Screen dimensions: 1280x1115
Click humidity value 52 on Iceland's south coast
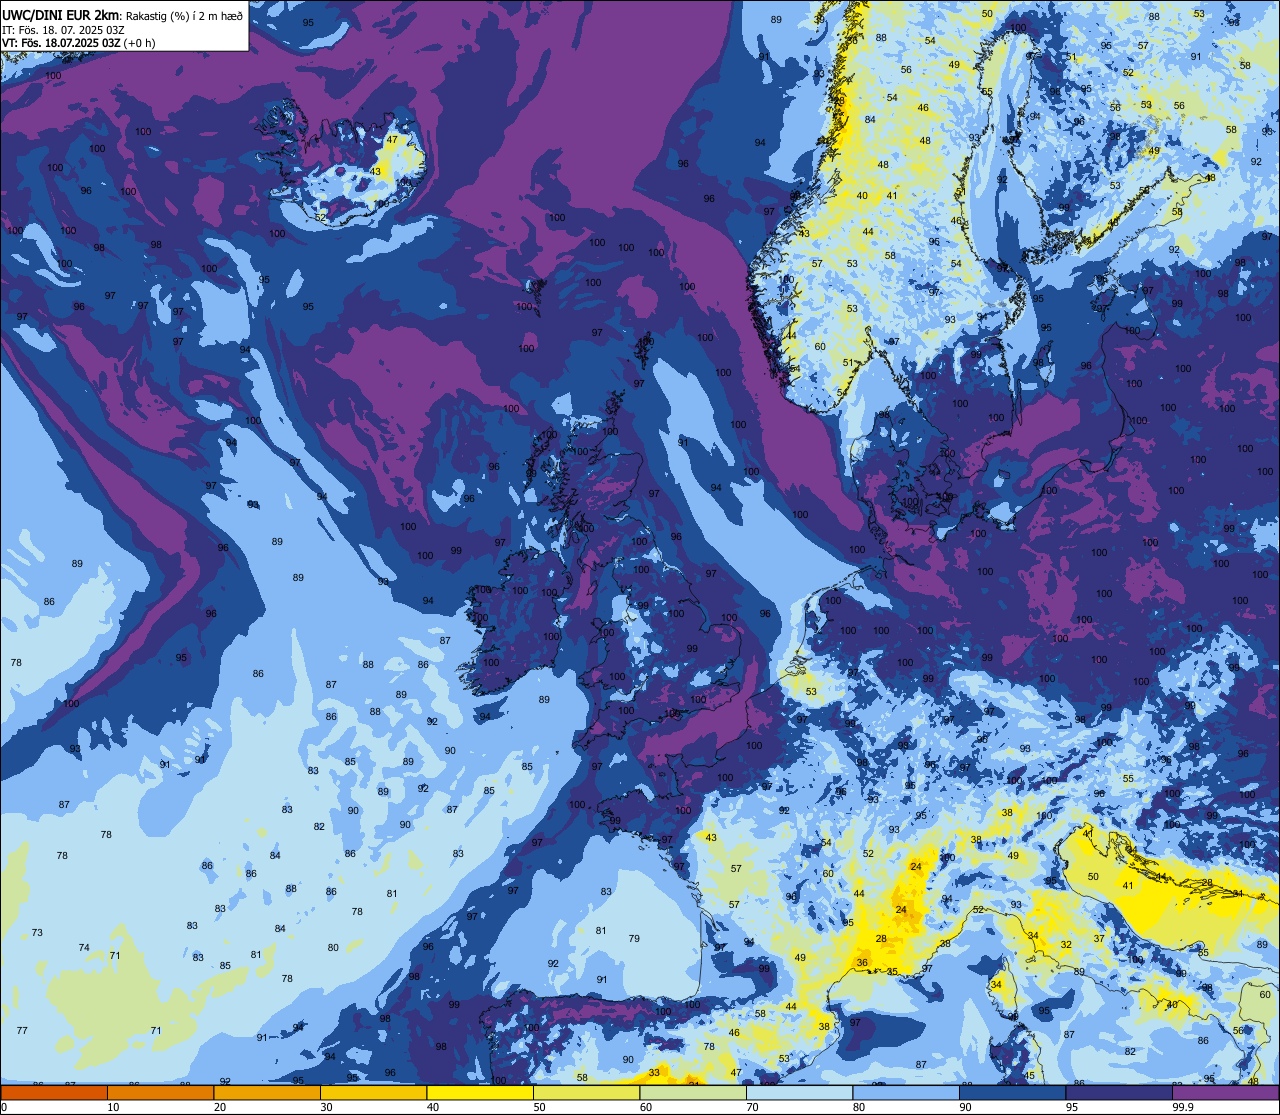[321, 217]
